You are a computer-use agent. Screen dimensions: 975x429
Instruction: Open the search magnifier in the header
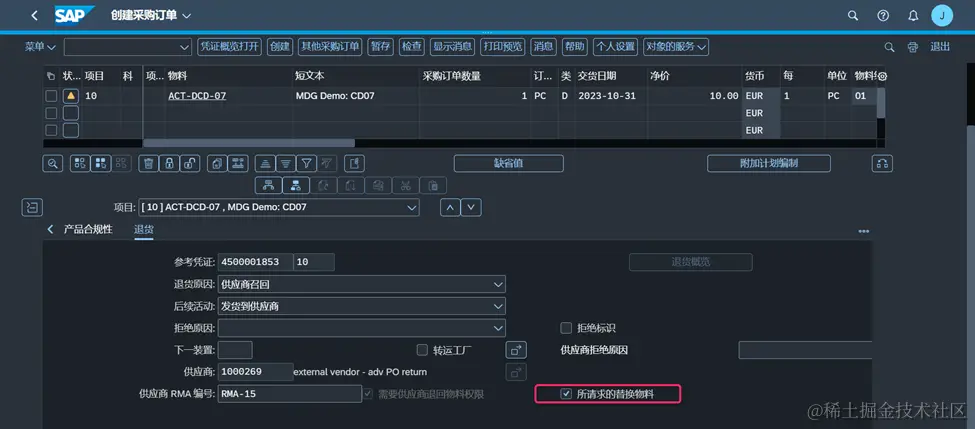(x=853, y=16)
